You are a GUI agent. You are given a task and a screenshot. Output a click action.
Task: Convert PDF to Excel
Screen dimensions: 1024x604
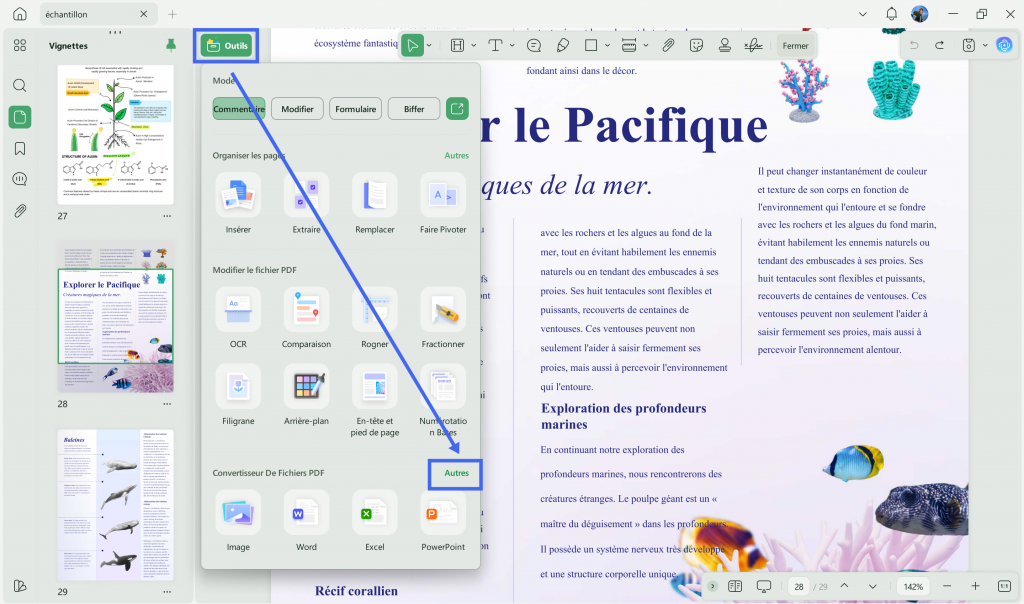click(x=375, y=520)
